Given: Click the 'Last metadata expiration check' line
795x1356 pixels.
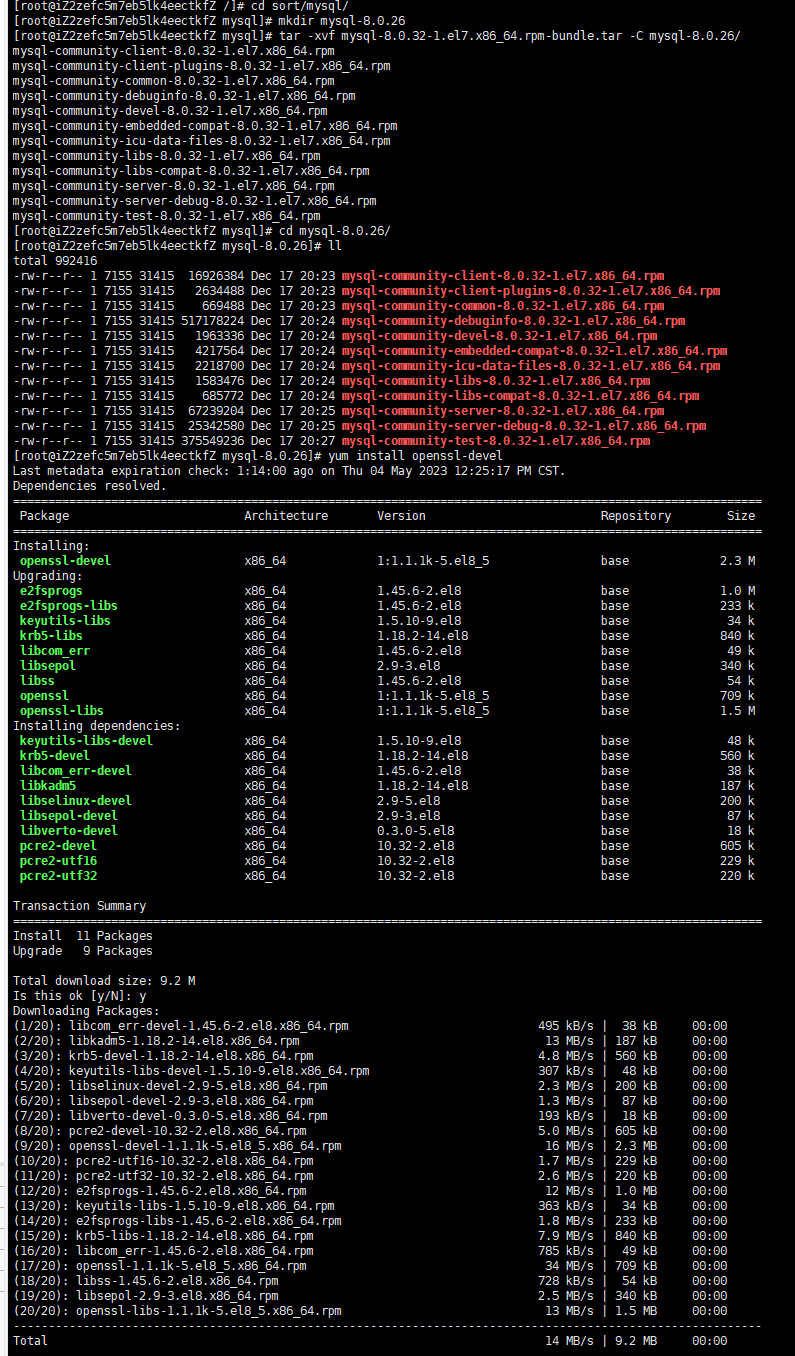Looking at the screenshot, I should tap(289, 471).
